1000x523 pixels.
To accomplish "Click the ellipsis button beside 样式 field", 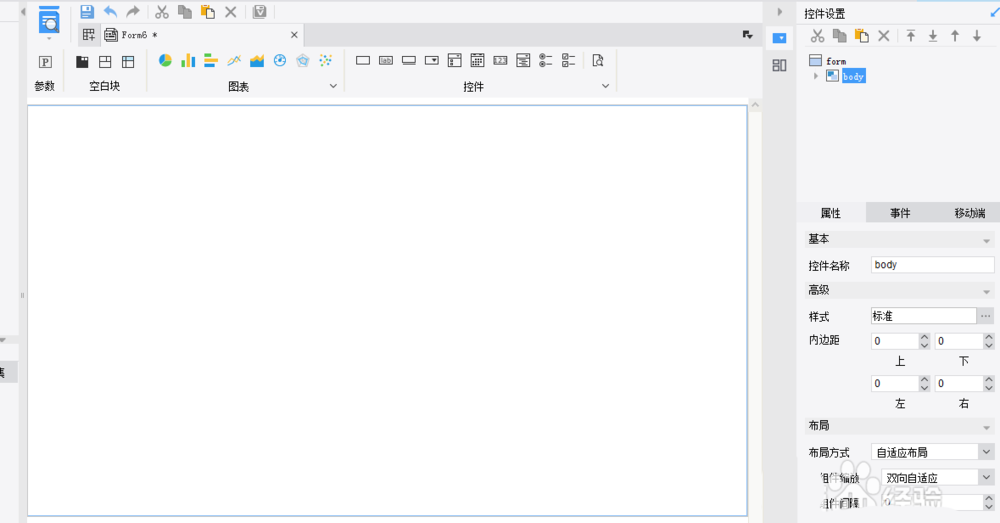I will [x=986, y=316].
